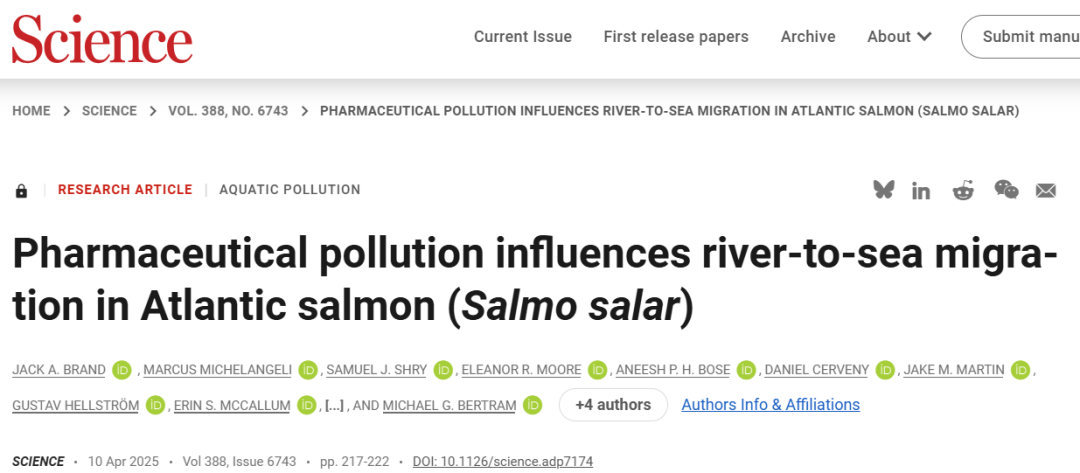Navigate to Vol. 388, No. 6743 breadcrumb
Viewport: 1080px width, 473px height.
pyautogui.click(x=228, y=111)
